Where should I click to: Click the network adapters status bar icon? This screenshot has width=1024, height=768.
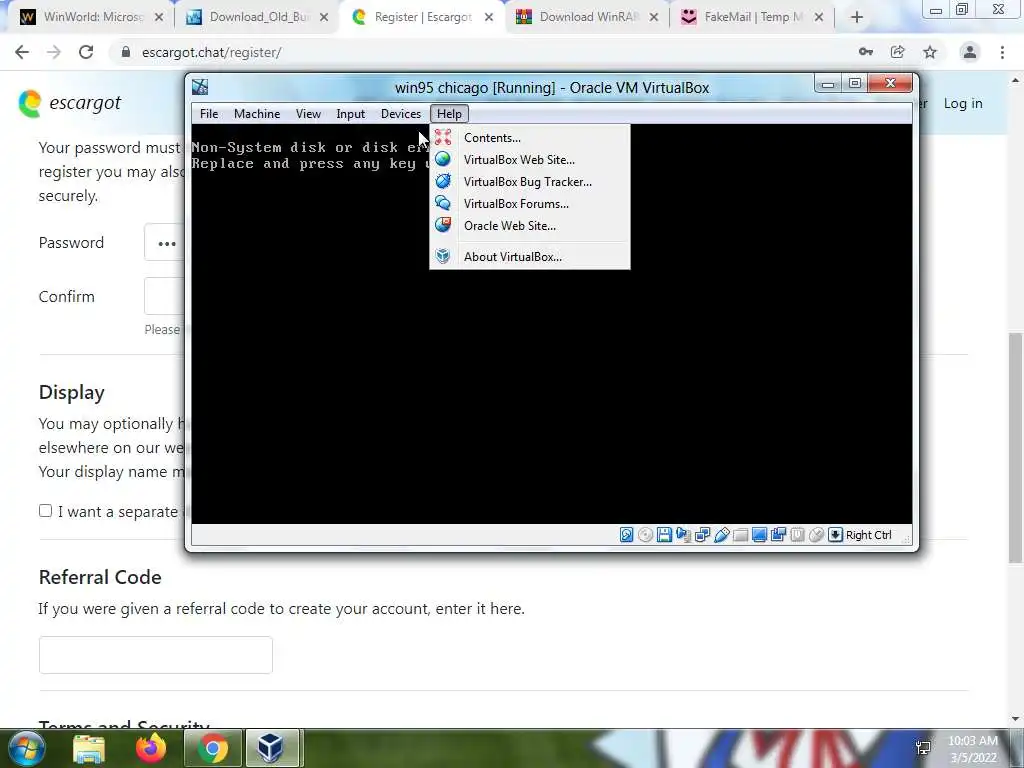pyautogui.click(x=702, y=535)
